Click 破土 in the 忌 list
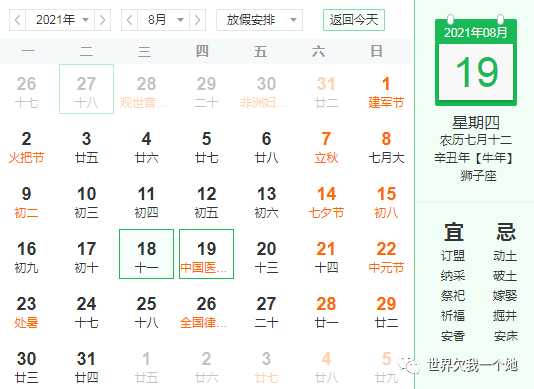The image size is (534, 389). coord(505,276)
